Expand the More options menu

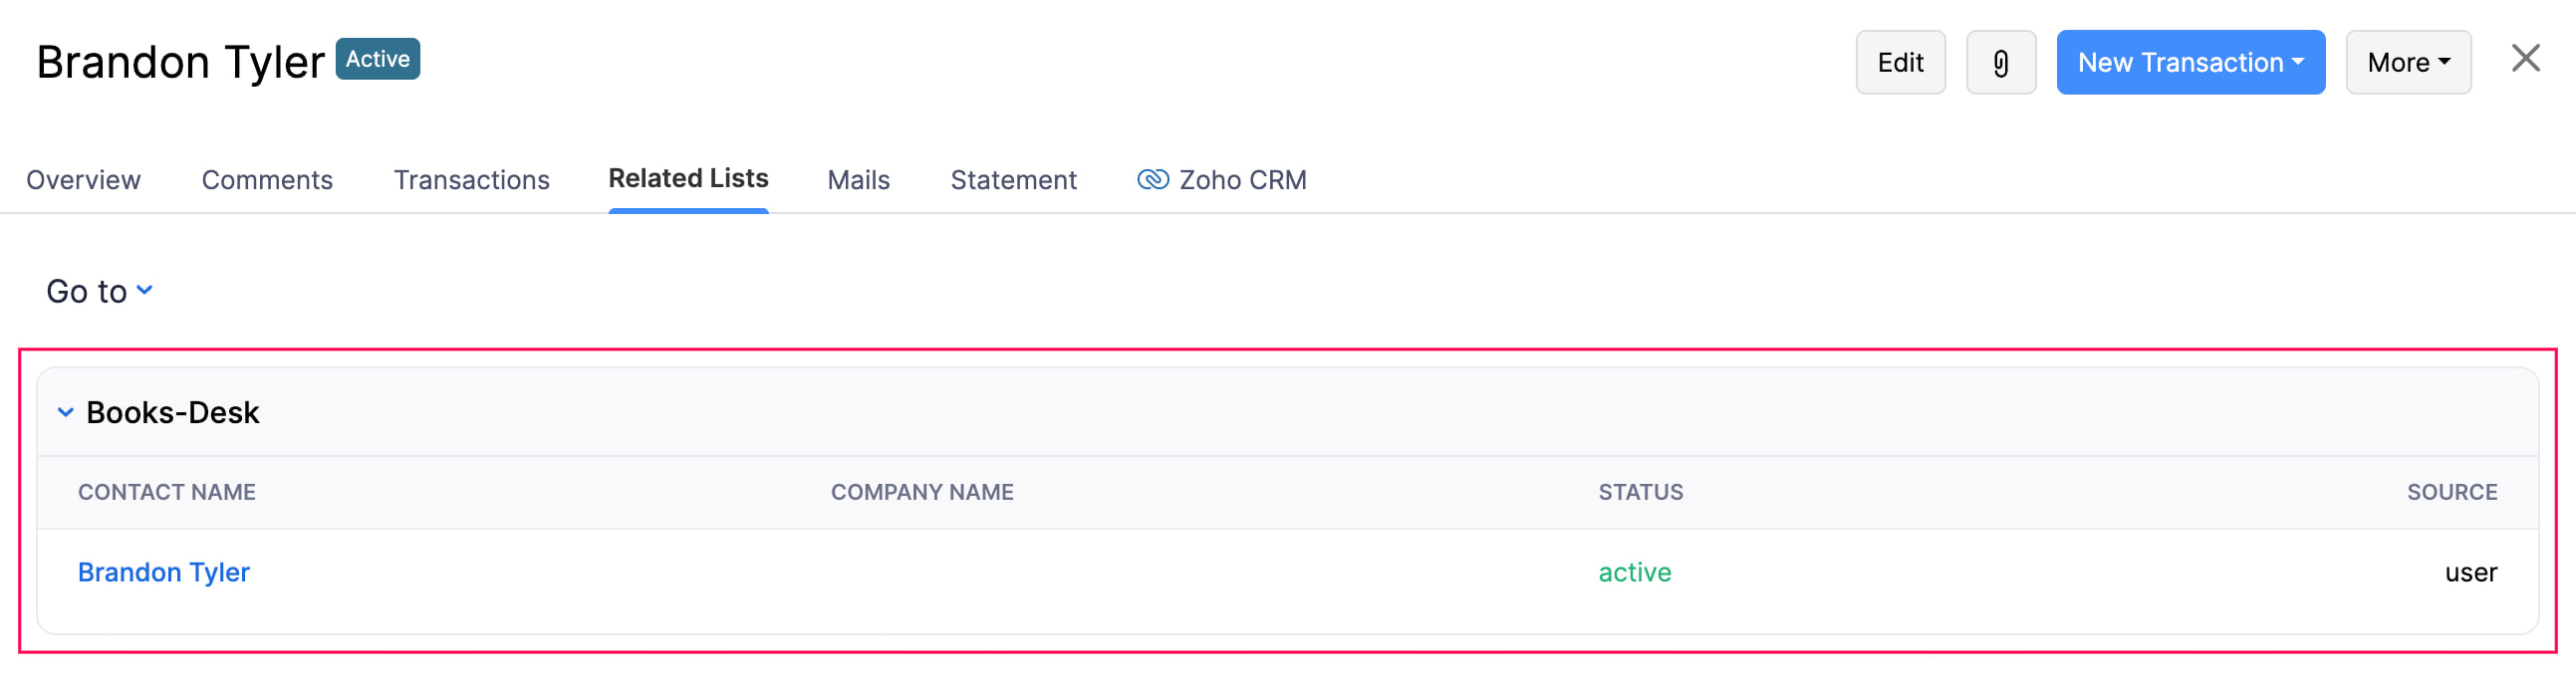[x=2407, y=63]
